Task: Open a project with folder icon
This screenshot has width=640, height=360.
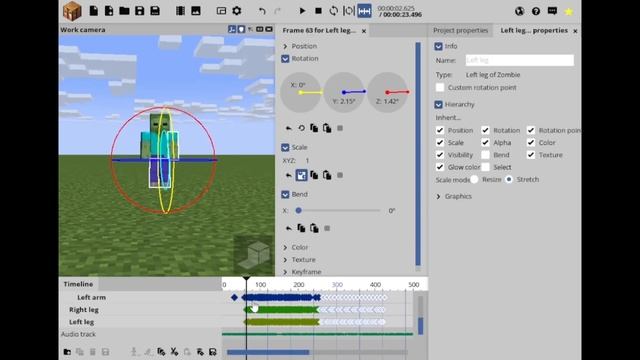Action: [124, 11]
